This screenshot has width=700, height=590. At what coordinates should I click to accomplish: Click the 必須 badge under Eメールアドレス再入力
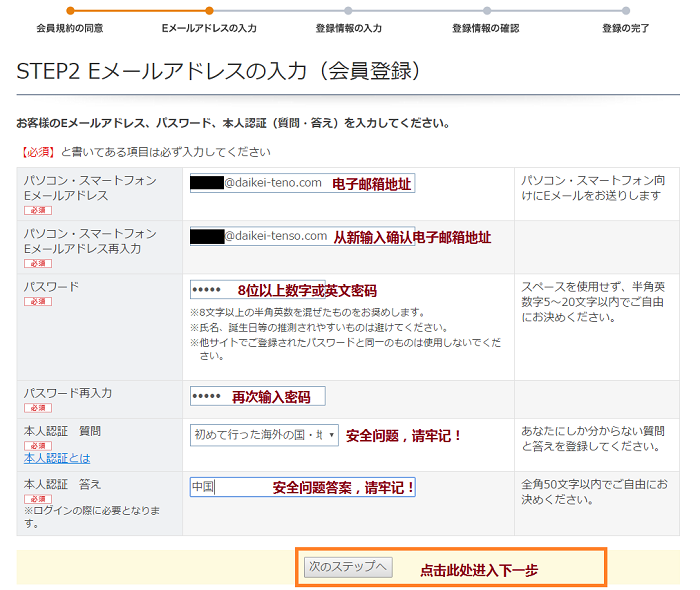click(x=37, y=263)
